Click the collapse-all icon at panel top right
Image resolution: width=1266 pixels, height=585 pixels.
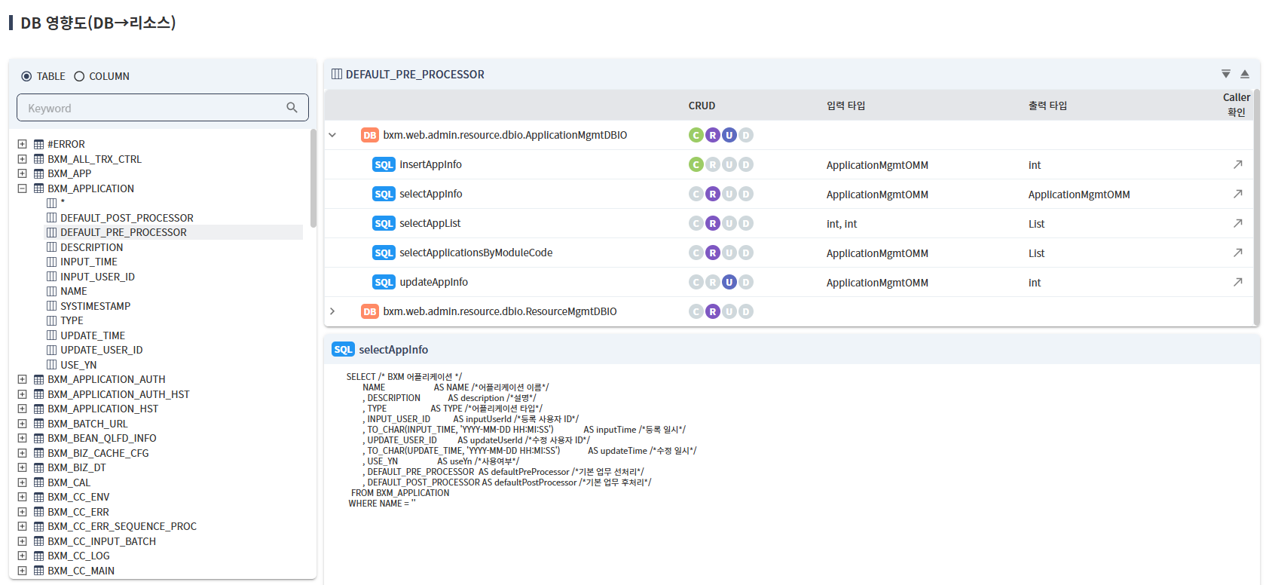(x=1245, y=73)
